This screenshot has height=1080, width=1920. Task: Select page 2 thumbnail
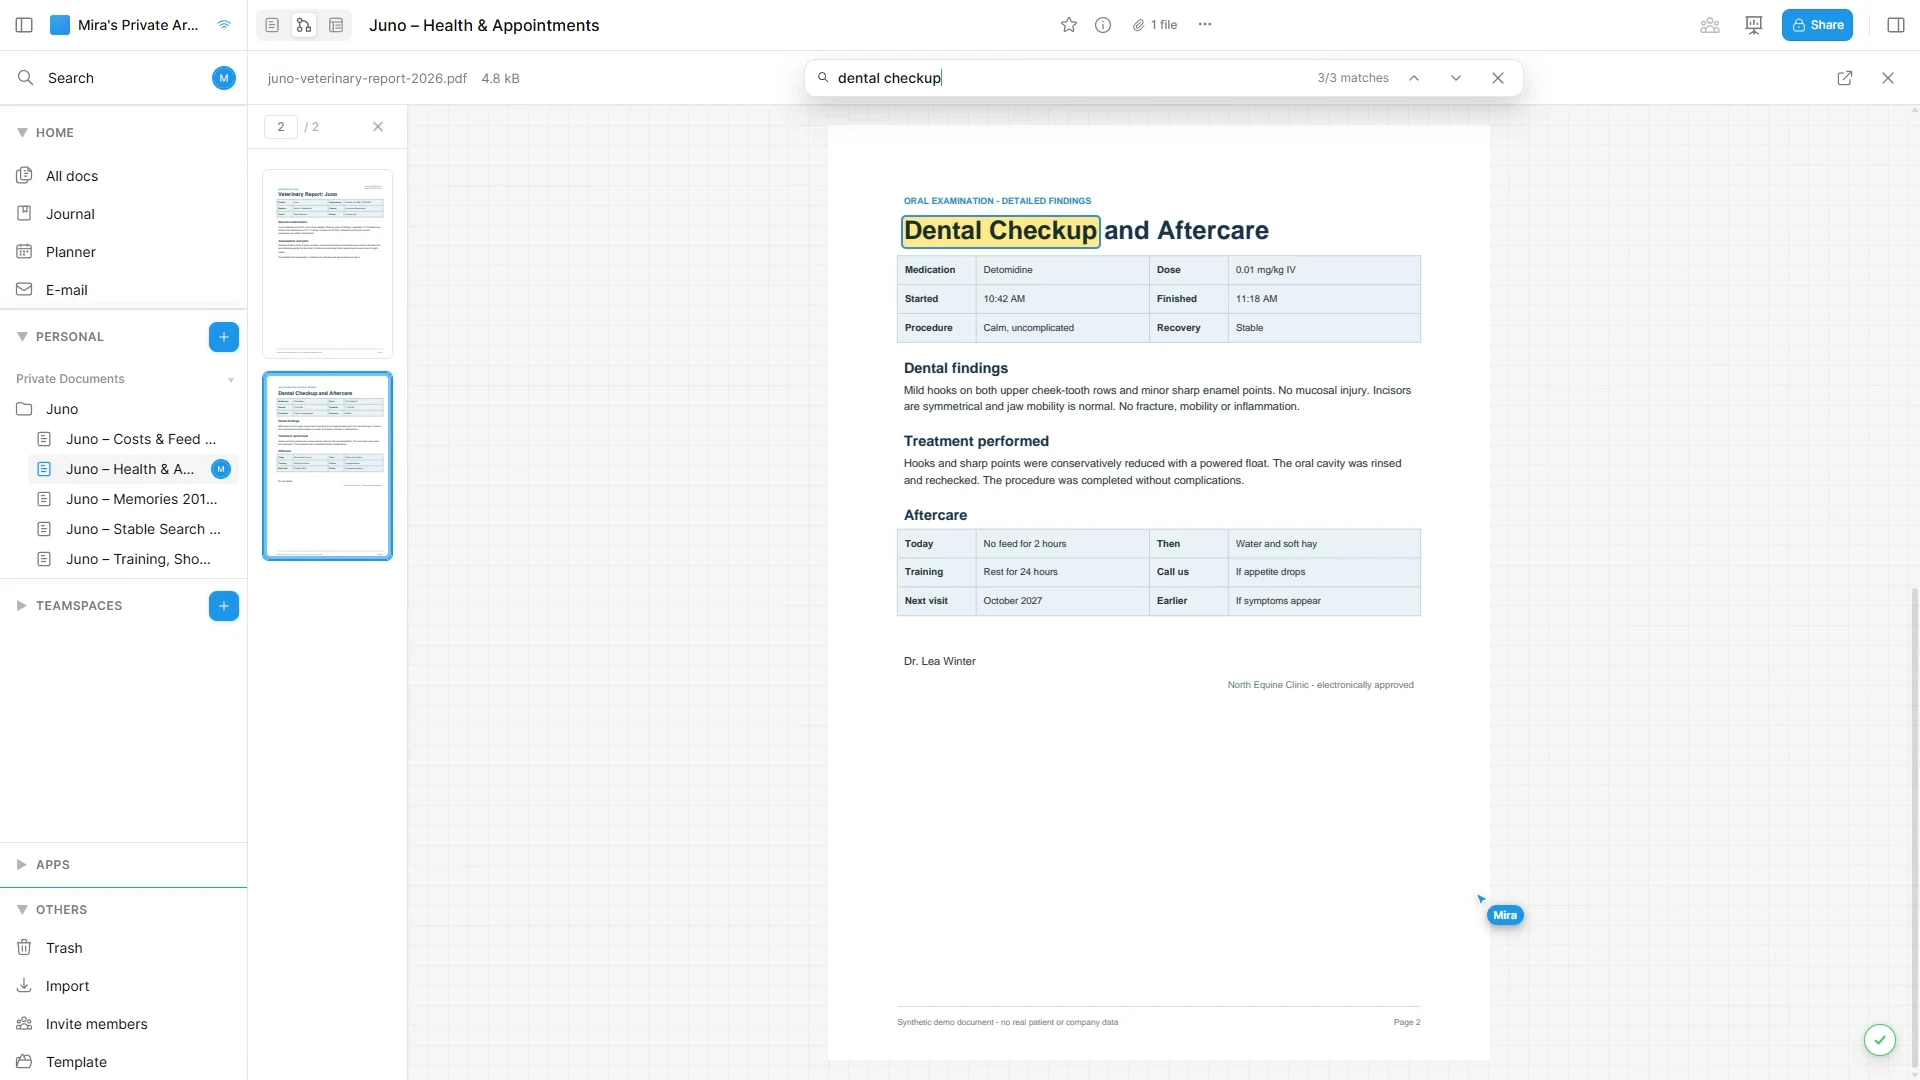(327, 466)
